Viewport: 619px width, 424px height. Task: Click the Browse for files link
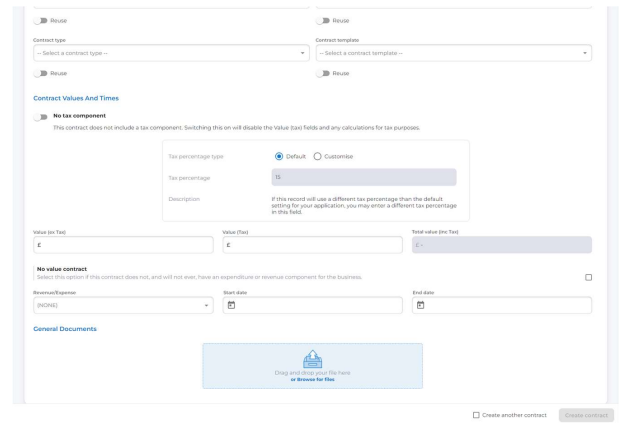[312, 379]
